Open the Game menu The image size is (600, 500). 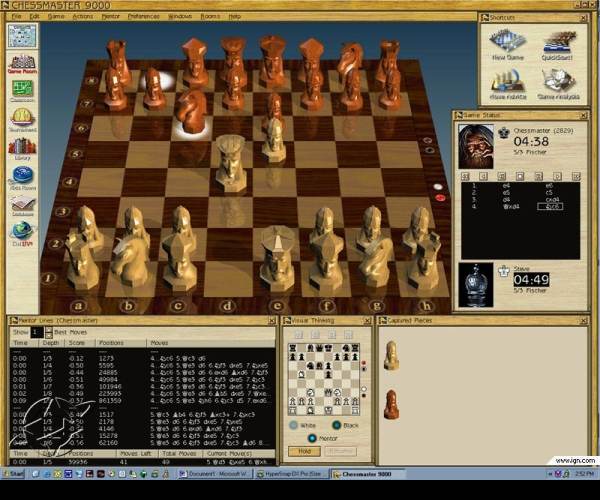coord(56,16)
